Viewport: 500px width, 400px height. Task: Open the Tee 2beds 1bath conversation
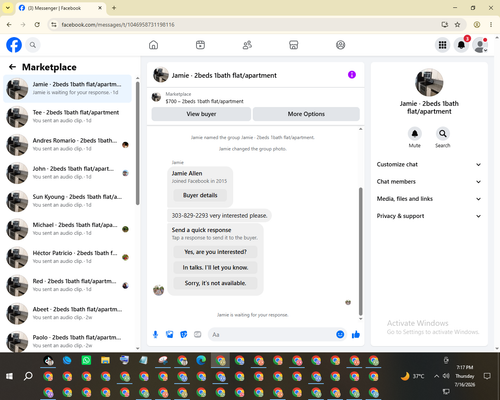click(x=68, y=117)
